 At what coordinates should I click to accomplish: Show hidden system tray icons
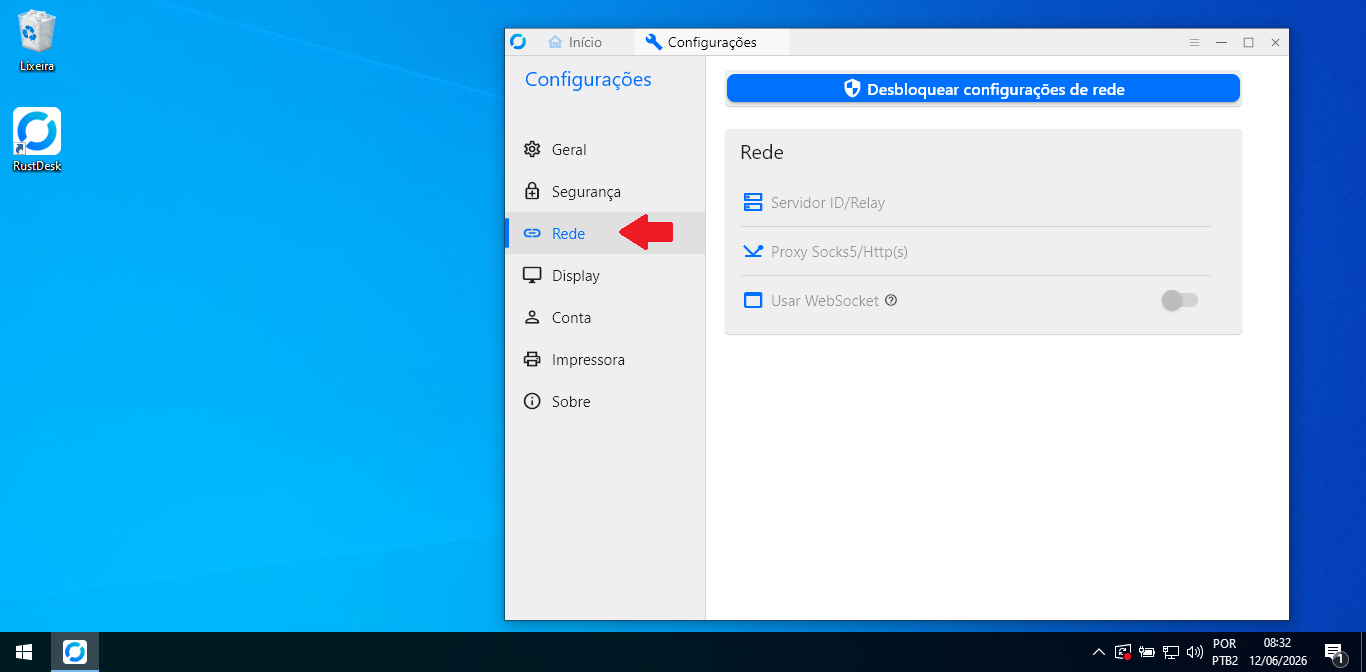tap(1099, 652)
